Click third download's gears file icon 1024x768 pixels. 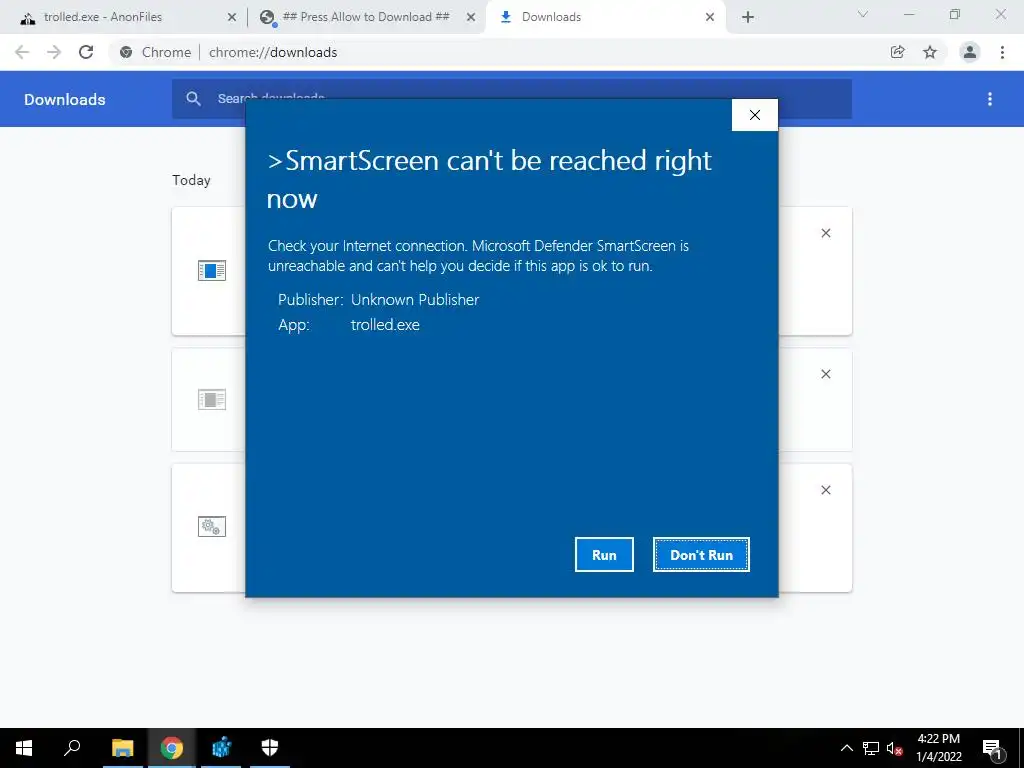tap(212, 526)
